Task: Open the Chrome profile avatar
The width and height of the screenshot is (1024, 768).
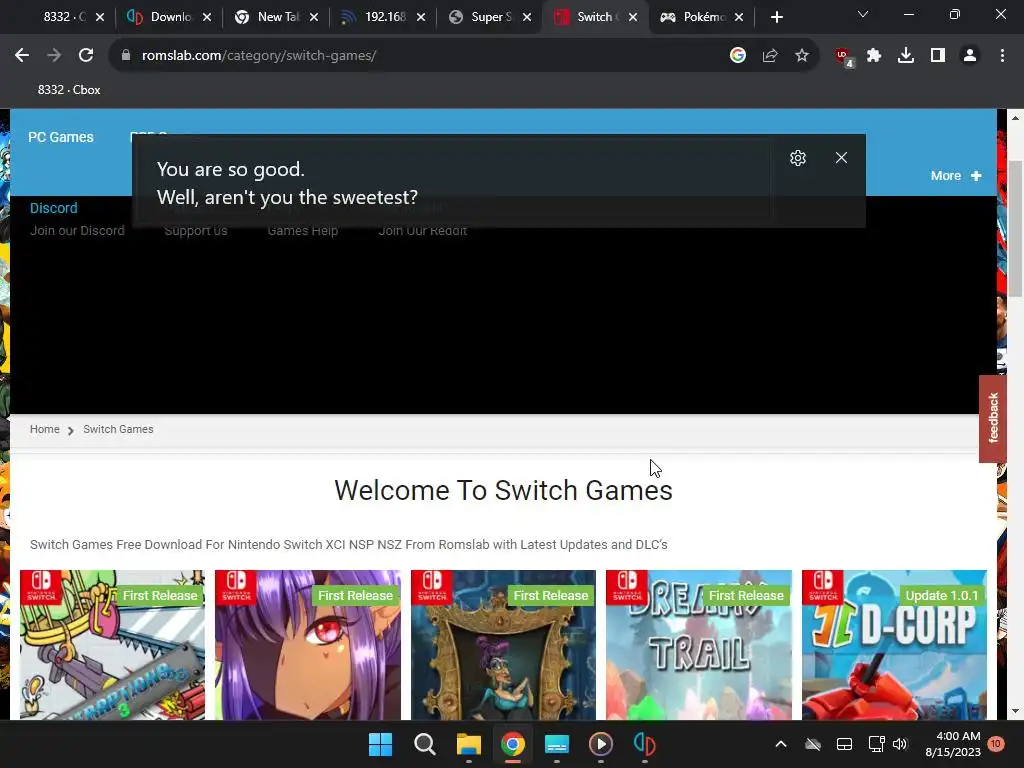Action: (970, 56)
